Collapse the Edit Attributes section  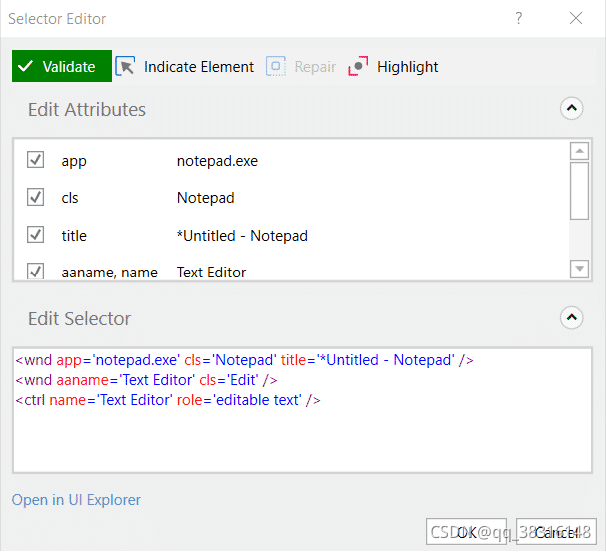point(571,108)
